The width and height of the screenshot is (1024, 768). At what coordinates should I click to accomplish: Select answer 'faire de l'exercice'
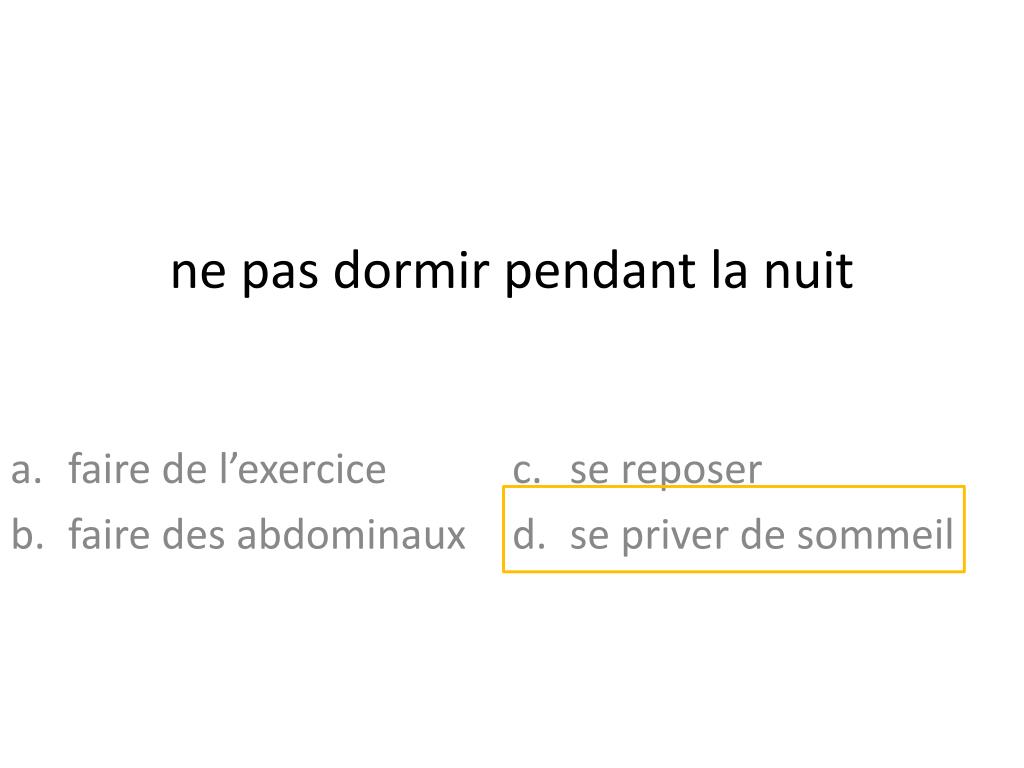[227, 469]
